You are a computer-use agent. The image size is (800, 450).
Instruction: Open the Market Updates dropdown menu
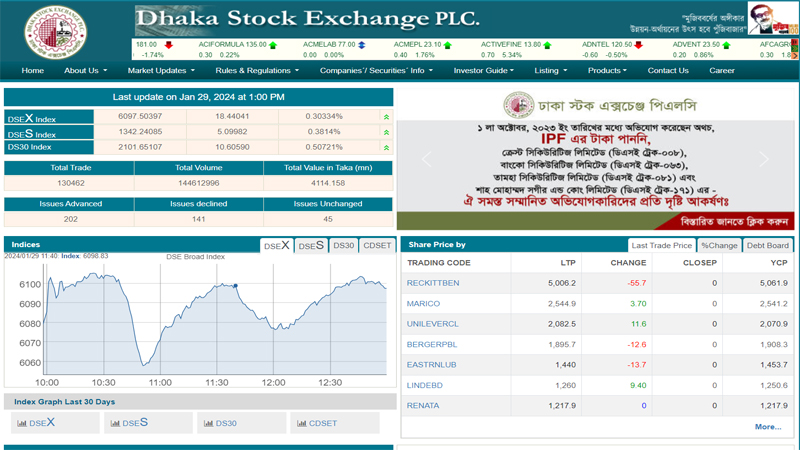click(x=161, y=71)
